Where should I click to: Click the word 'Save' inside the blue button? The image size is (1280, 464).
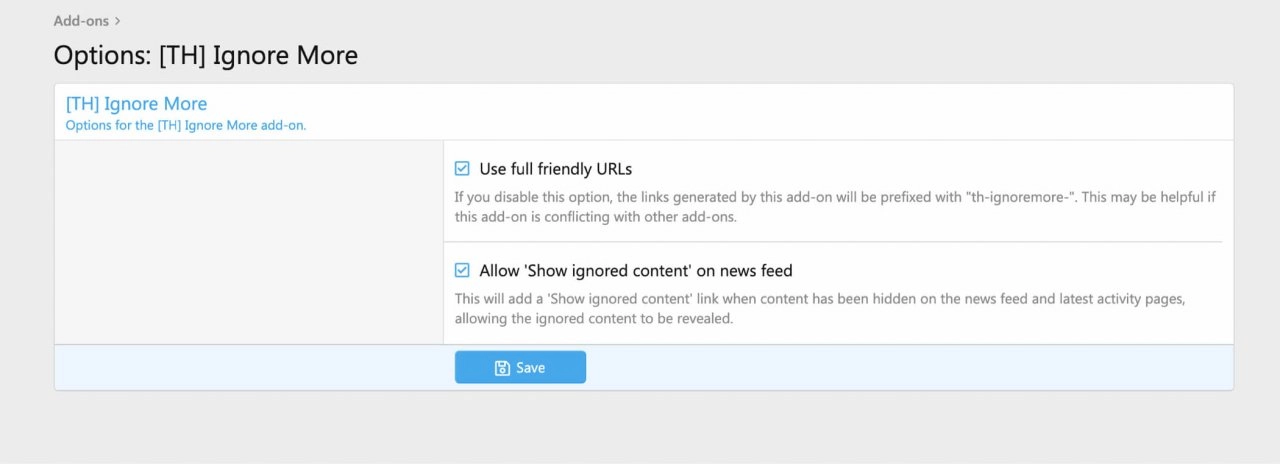[530, 368]
